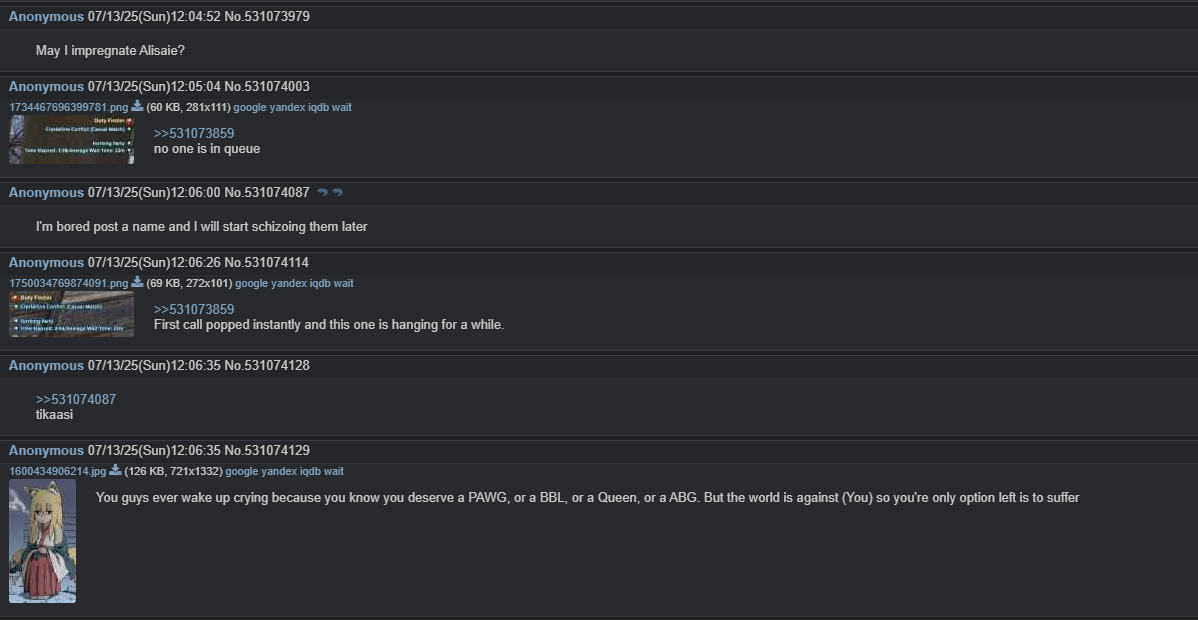Viewport: 1198px width, 620px height.
Task: Follow quote link >>531074087 in tikaasi reply
Action: (76, 399)
